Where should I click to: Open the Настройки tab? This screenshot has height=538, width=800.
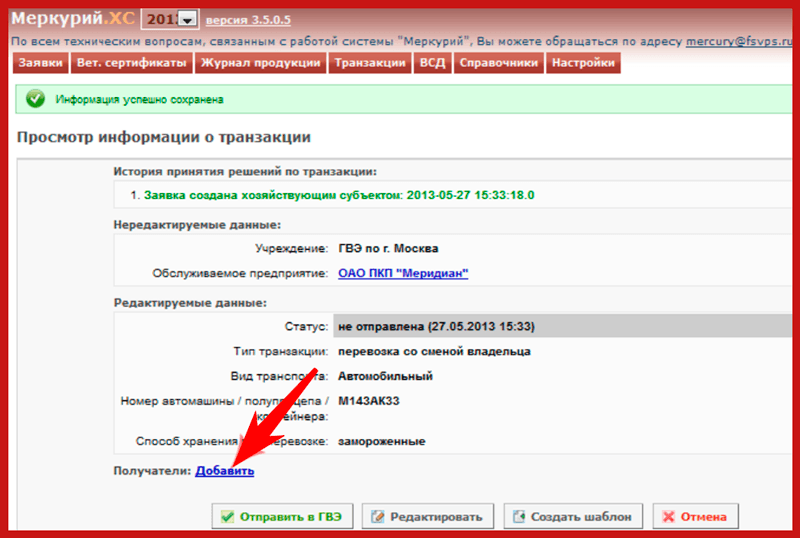pyautogui.click(x=583, y=63)
